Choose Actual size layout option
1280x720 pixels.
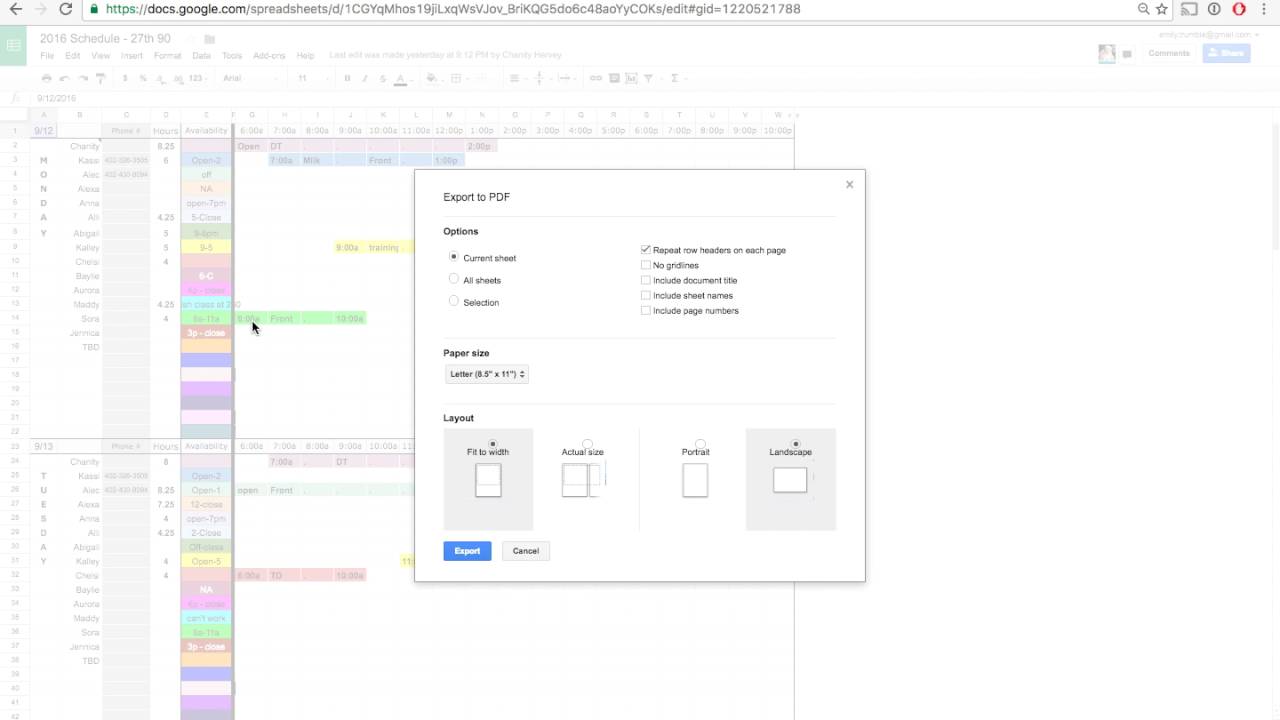click(x=587, y=443)
